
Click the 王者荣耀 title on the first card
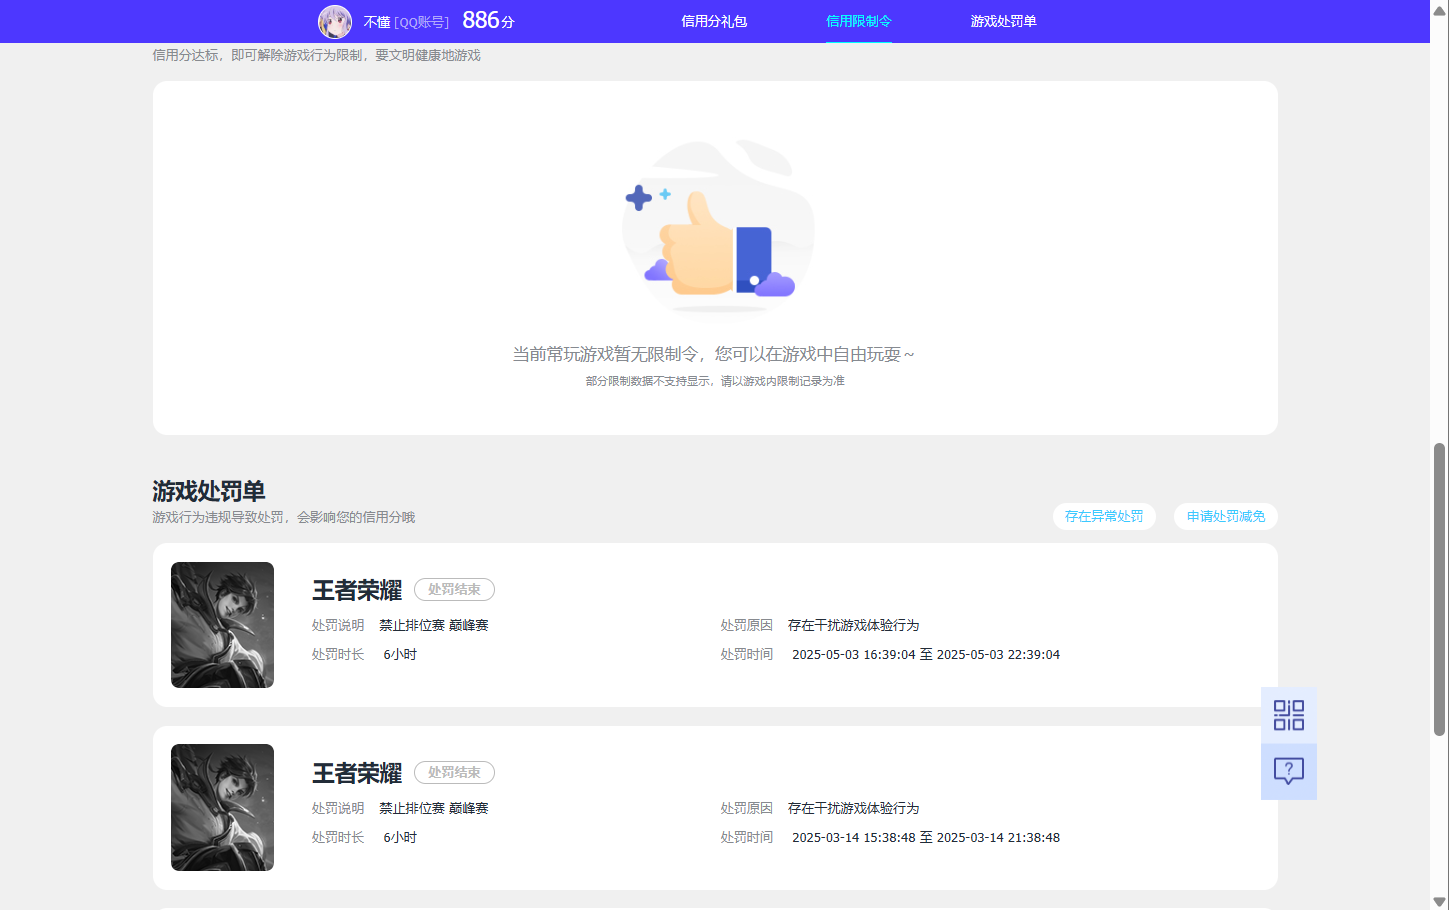coord(356,590)
